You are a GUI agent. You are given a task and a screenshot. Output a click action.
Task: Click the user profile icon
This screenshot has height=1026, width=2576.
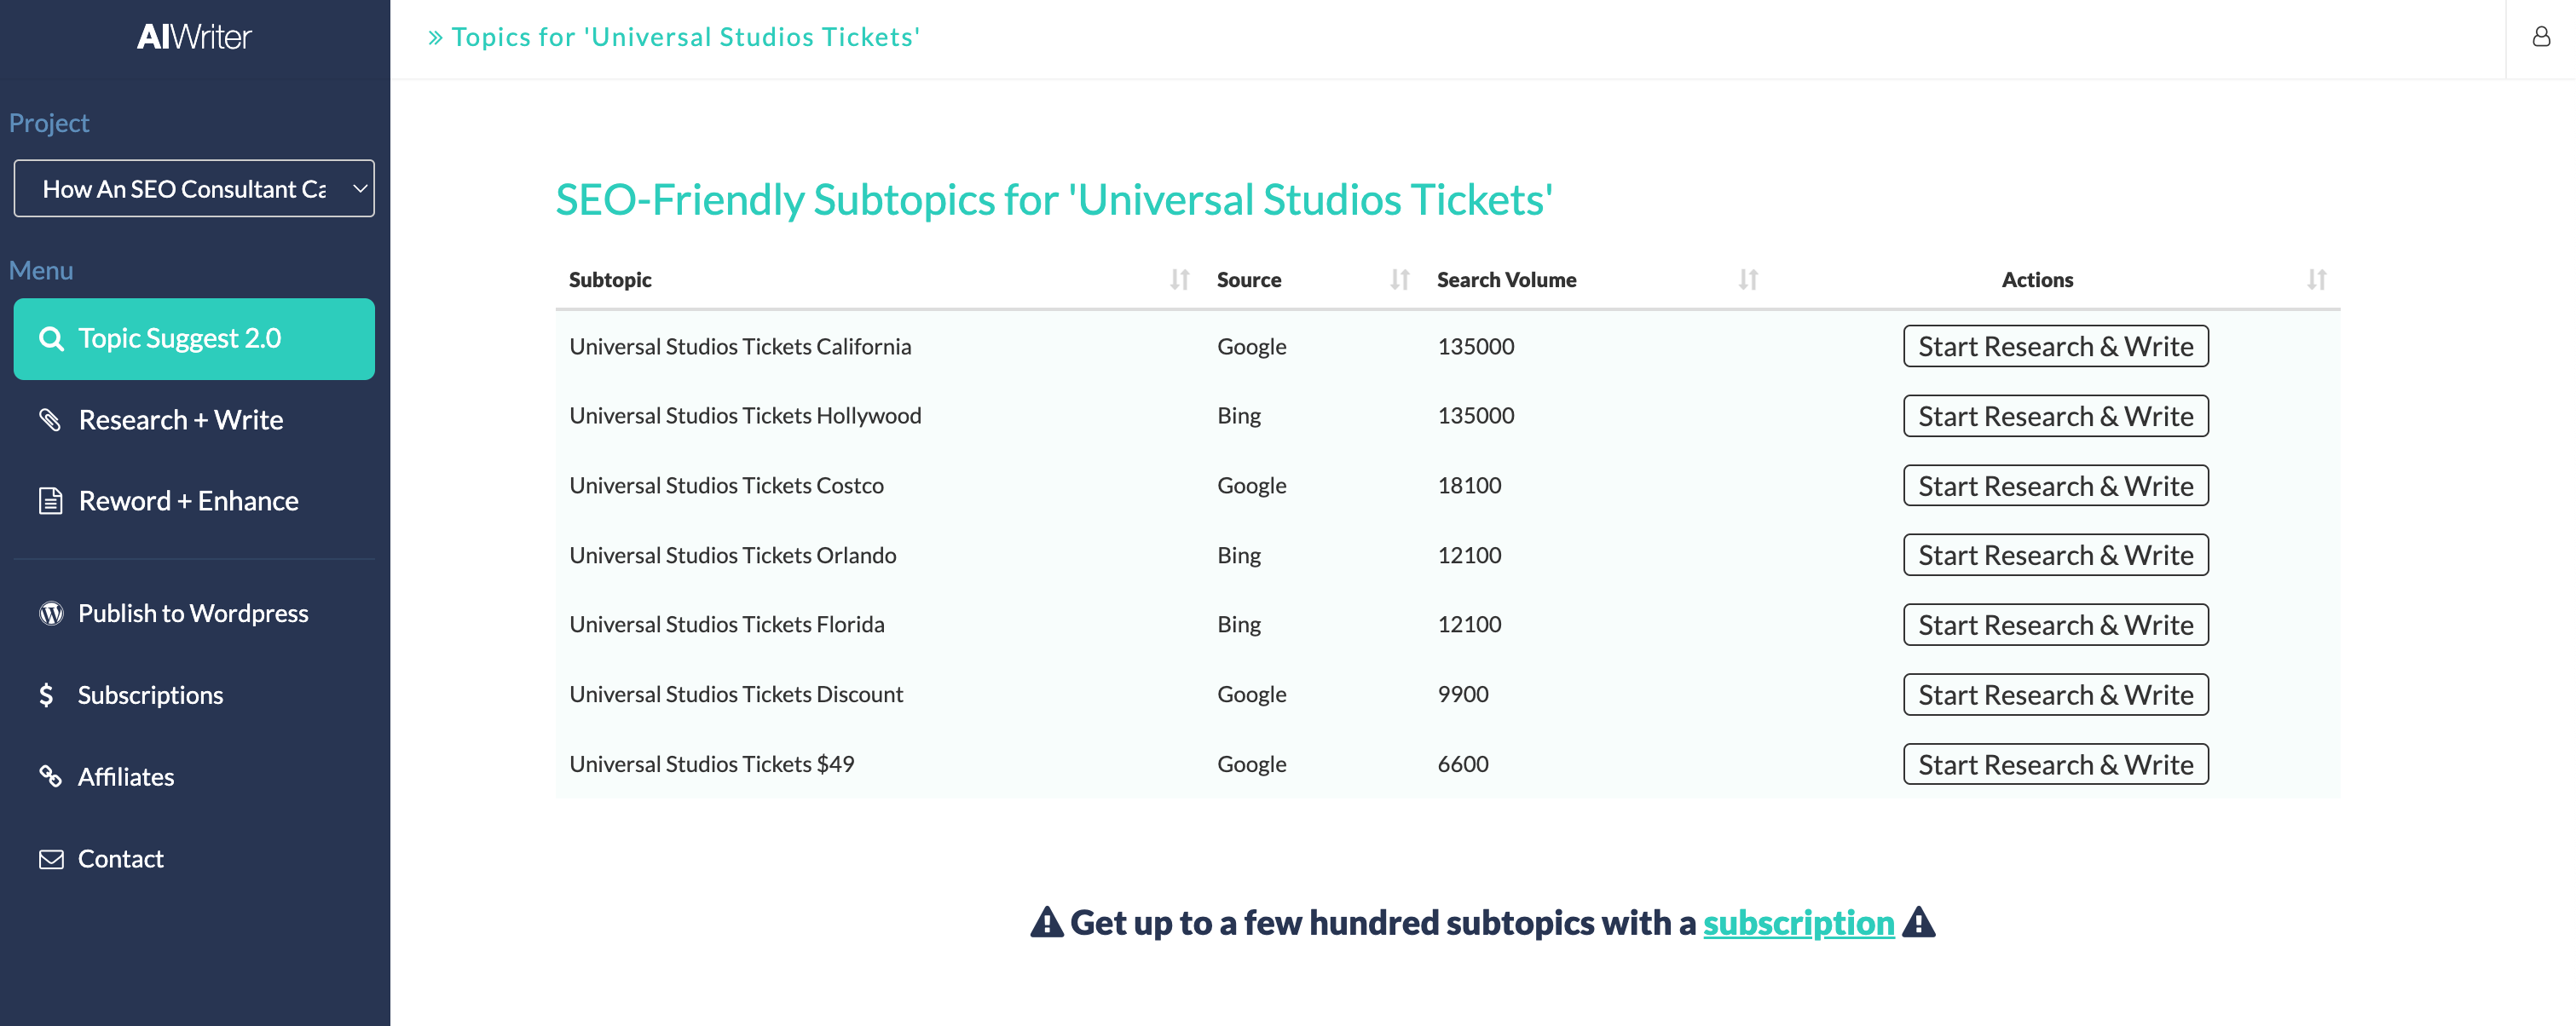pos(2540,37)
